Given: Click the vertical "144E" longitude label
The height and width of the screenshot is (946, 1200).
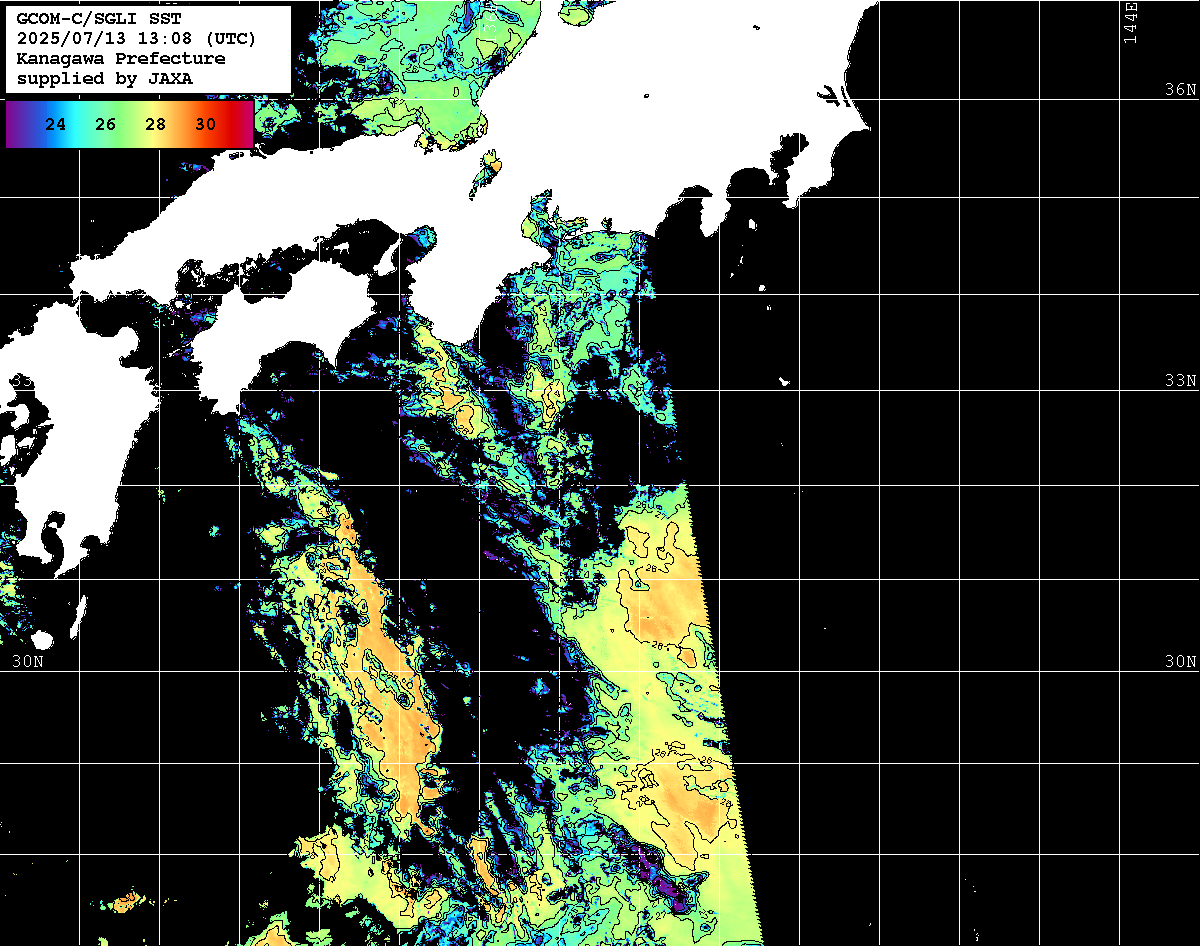Looking at the screenshot, I should tap(1130, 22).
